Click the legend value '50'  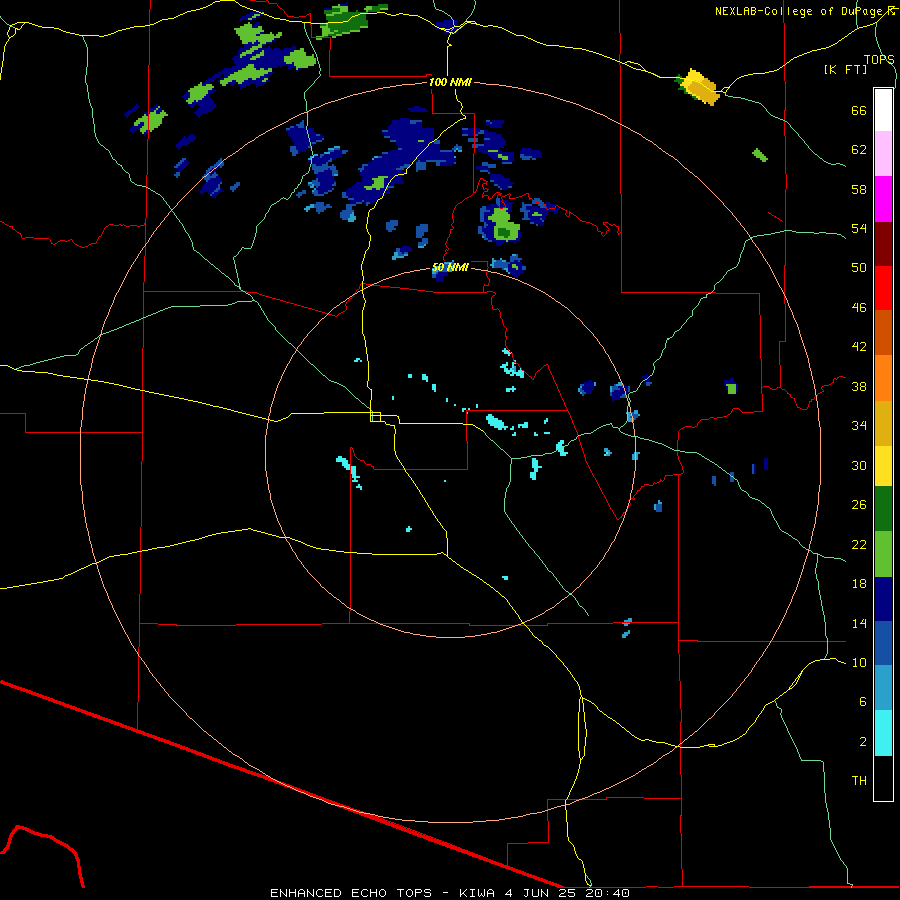coord(859,267)
